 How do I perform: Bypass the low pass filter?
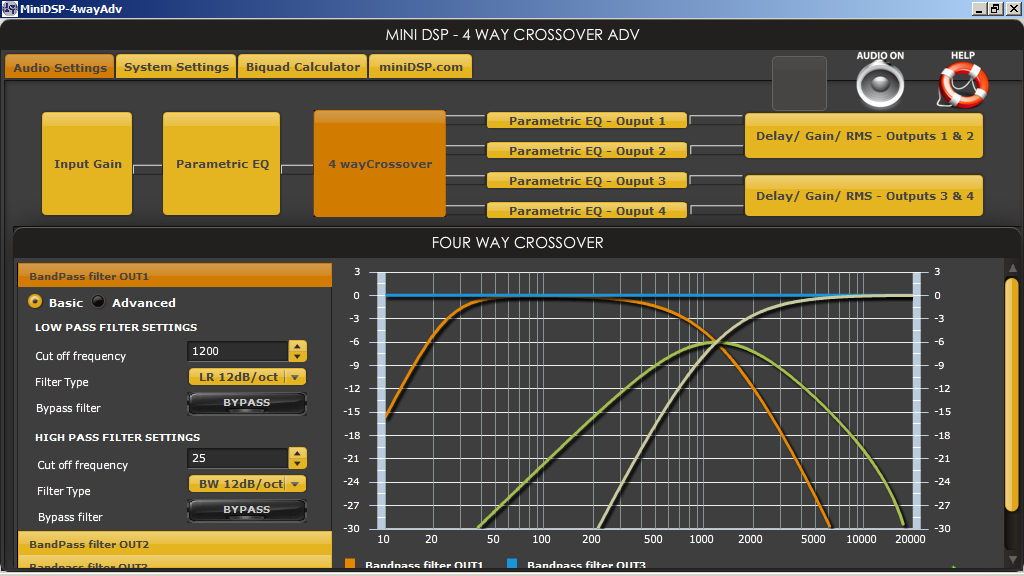click(247, 403)
